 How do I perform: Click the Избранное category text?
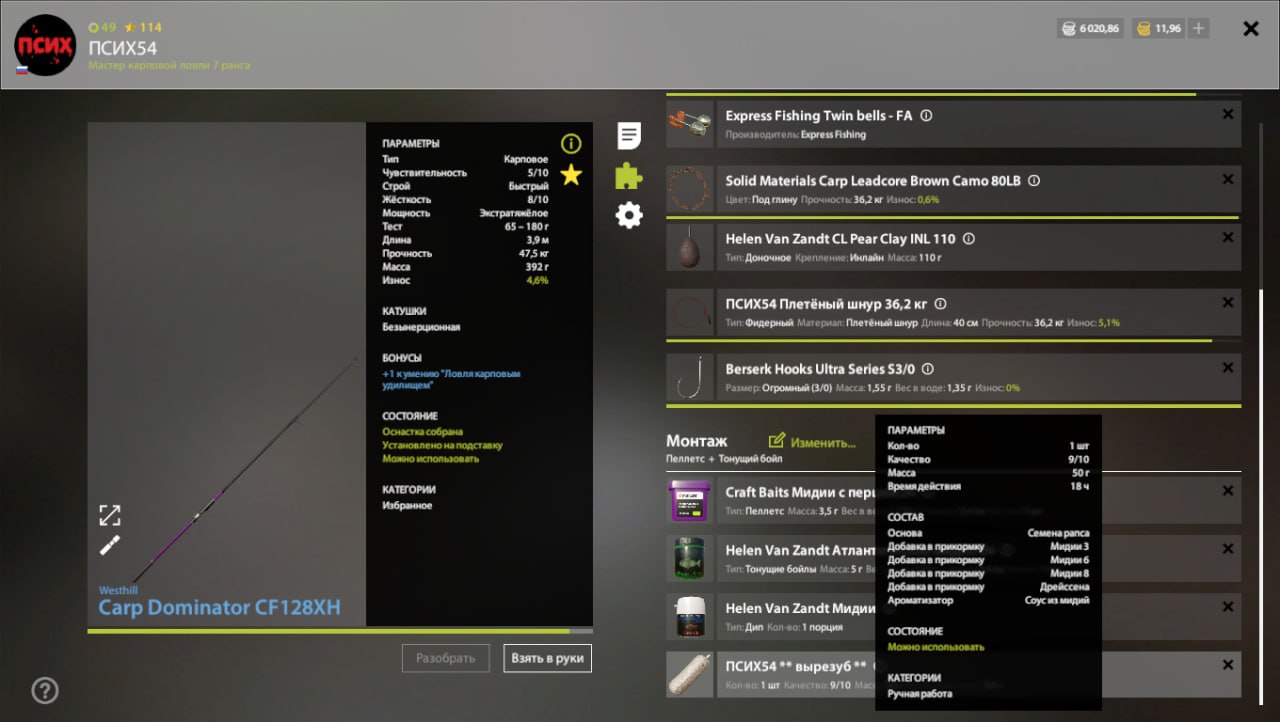(407, 506)
